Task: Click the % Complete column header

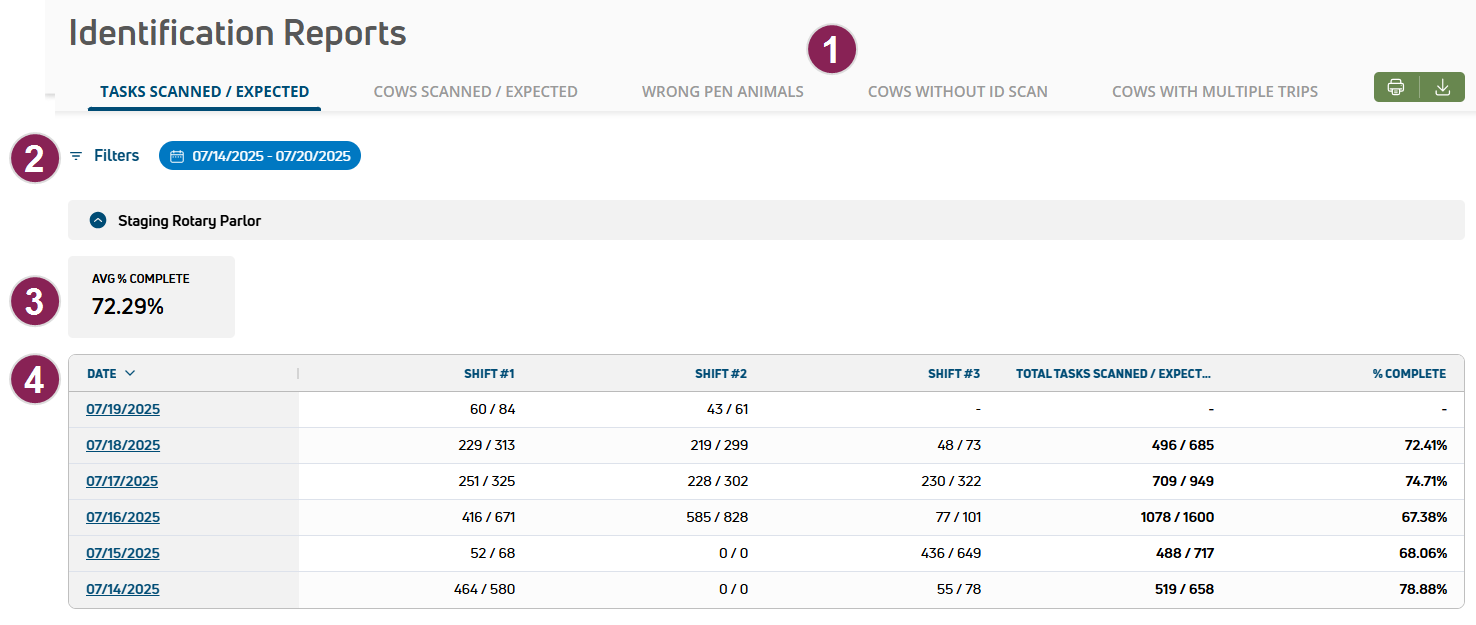Action: (x=1408, y=373)
